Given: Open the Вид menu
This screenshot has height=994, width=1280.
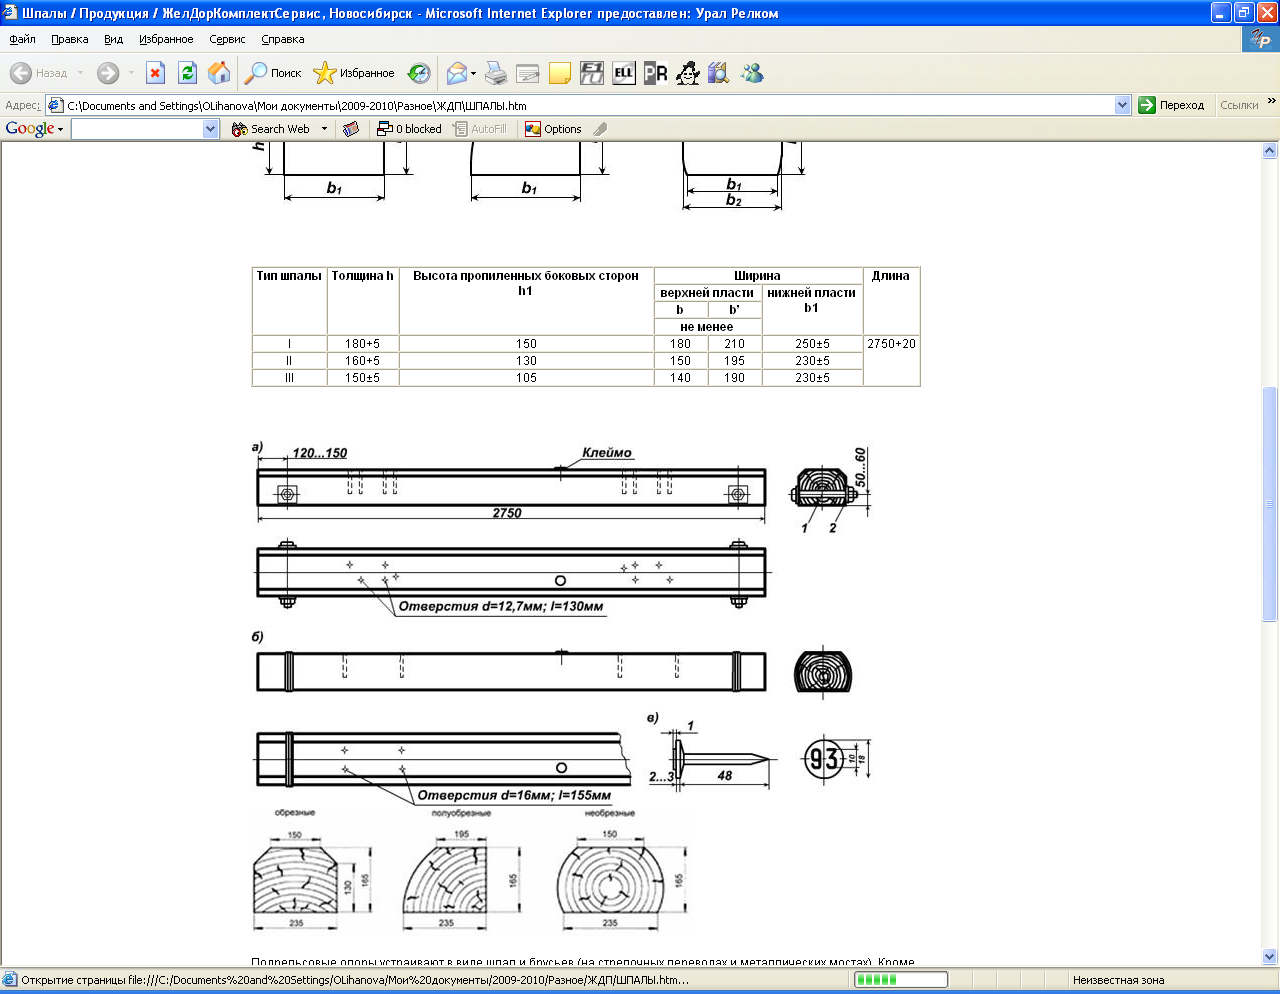Looking at the screenshot, I should click(x=113, y=39).
